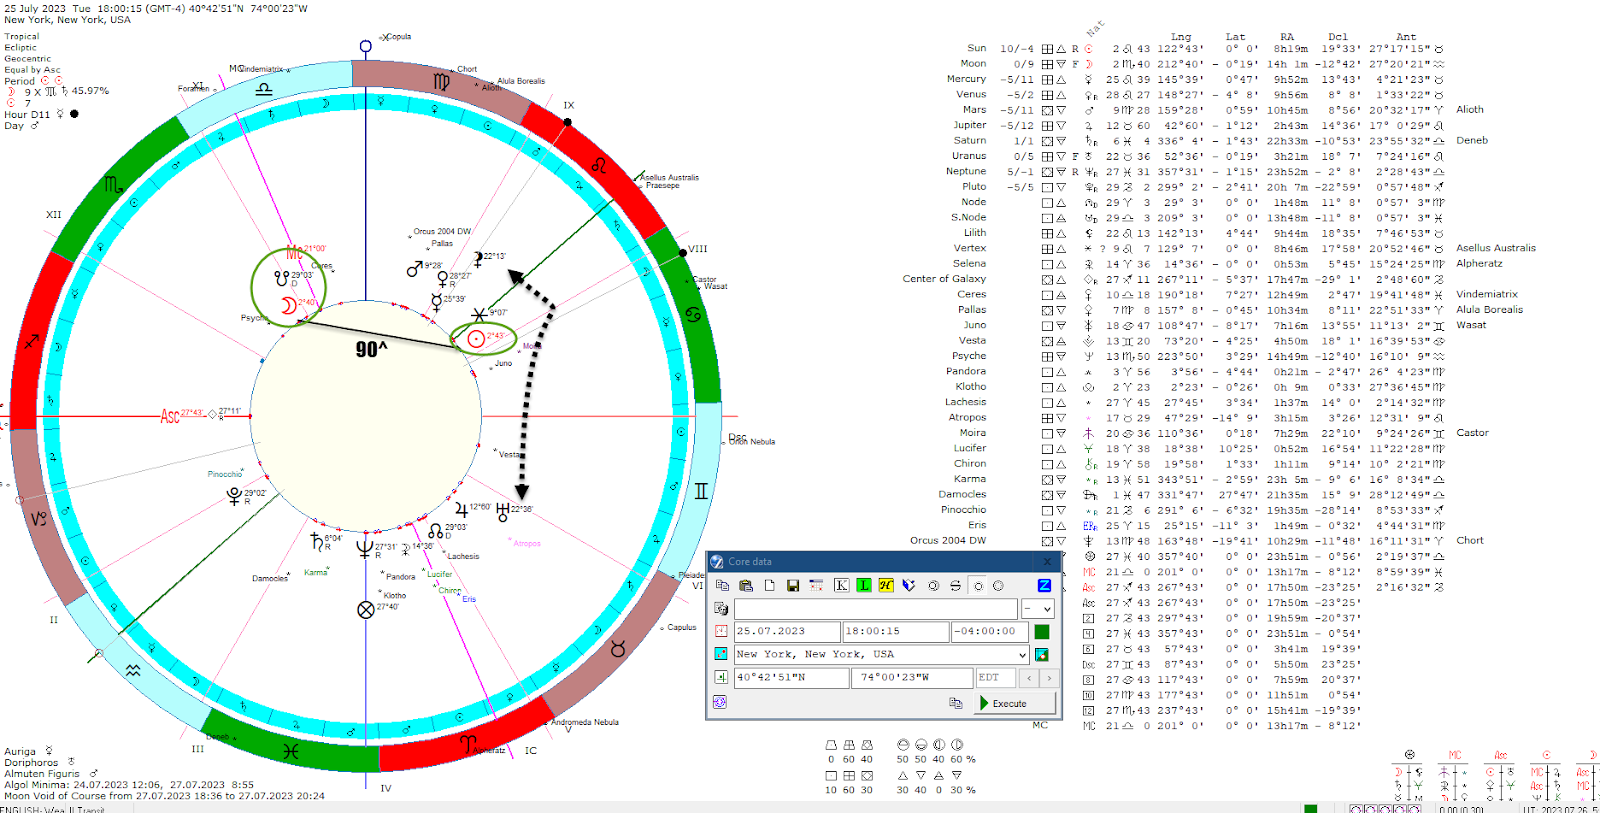Select the Uranus glyph in the chart wheel
Image resolution: width=1600 pixels, height=813 pixels.
pos(502,512)
